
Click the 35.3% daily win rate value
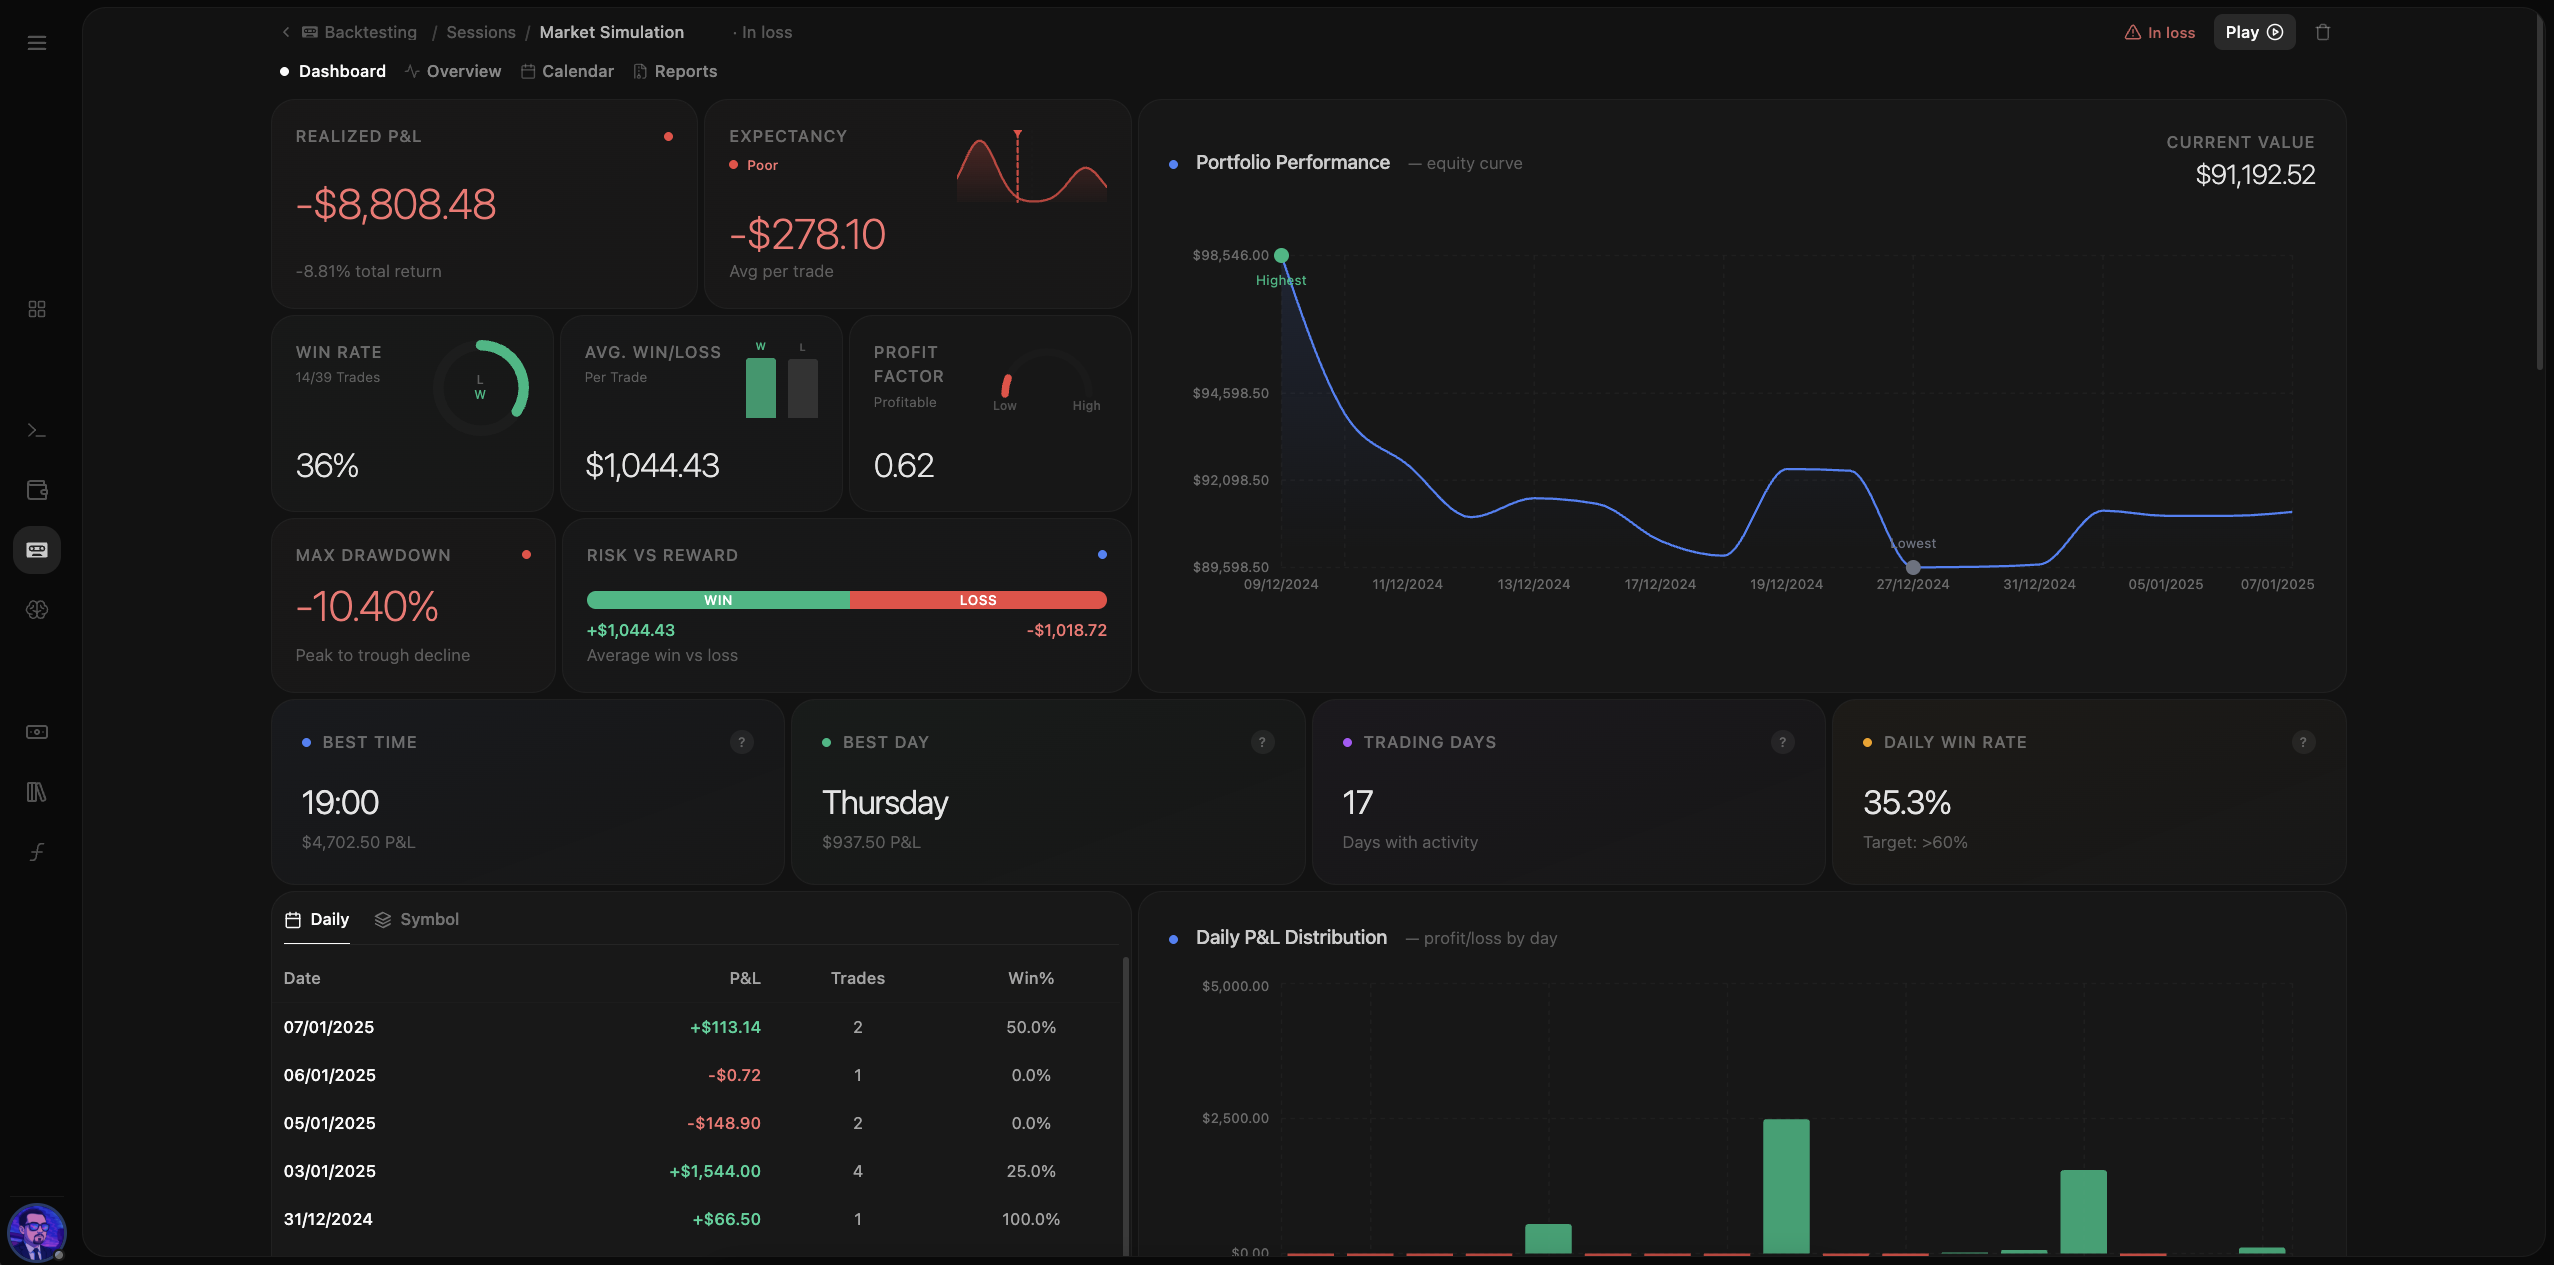coord(1907,803)
